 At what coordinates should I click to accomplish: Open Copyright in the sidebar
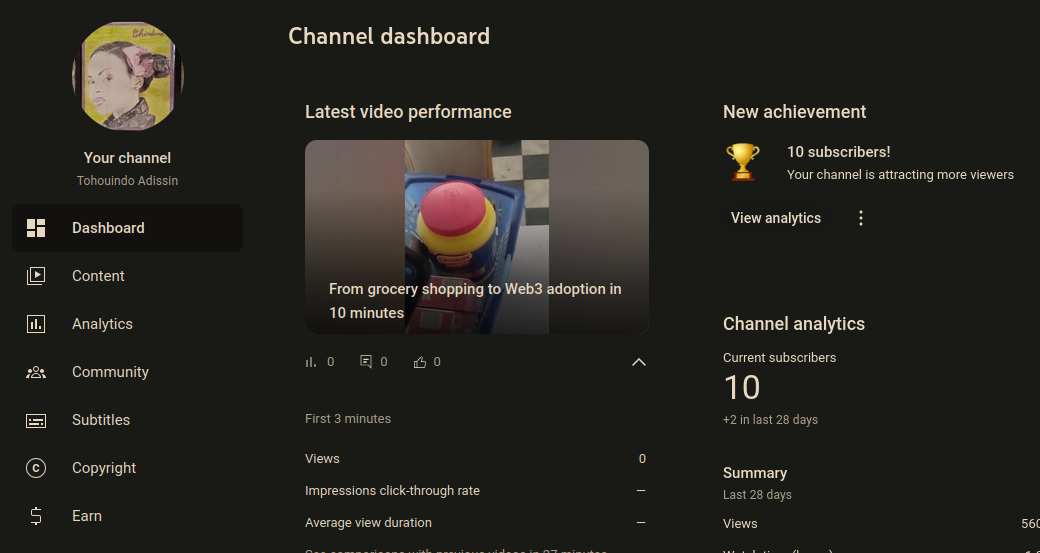127,468
